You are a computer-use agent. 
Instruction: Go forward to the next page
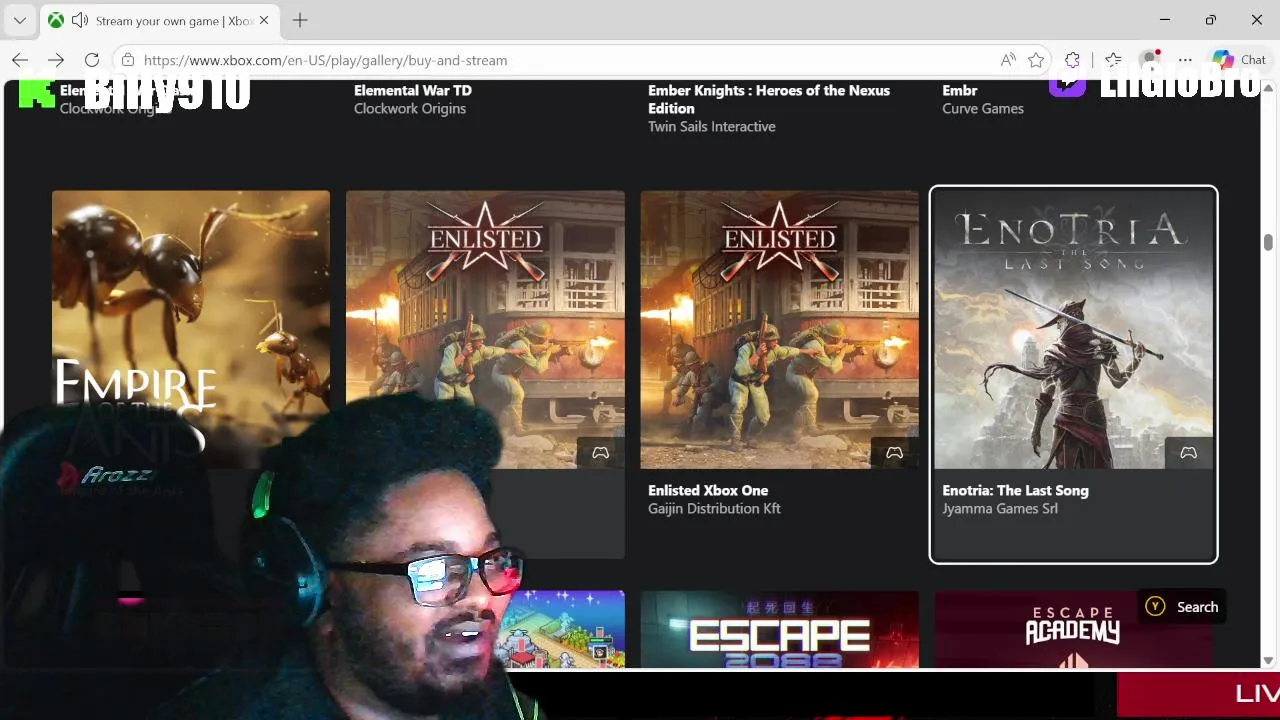(56, 60)
